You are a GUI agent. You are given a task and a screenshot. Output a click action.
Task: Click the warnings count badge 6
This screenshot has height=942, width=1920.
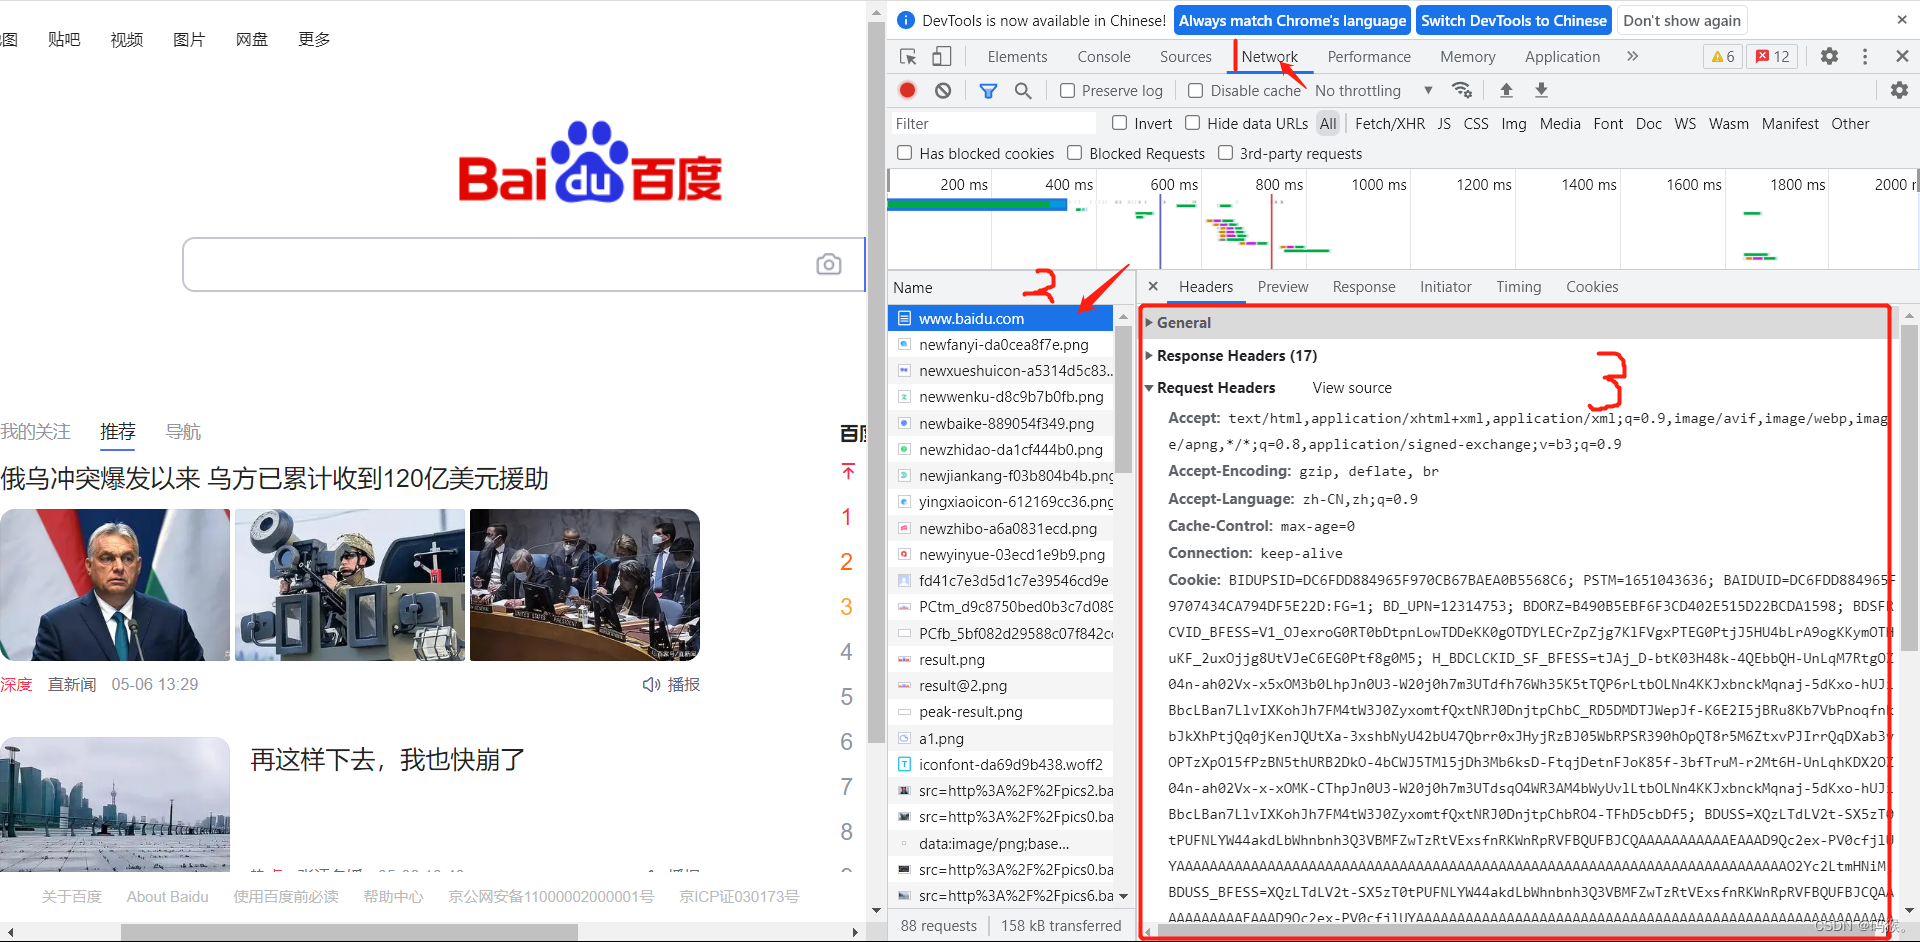(1722, 57)
